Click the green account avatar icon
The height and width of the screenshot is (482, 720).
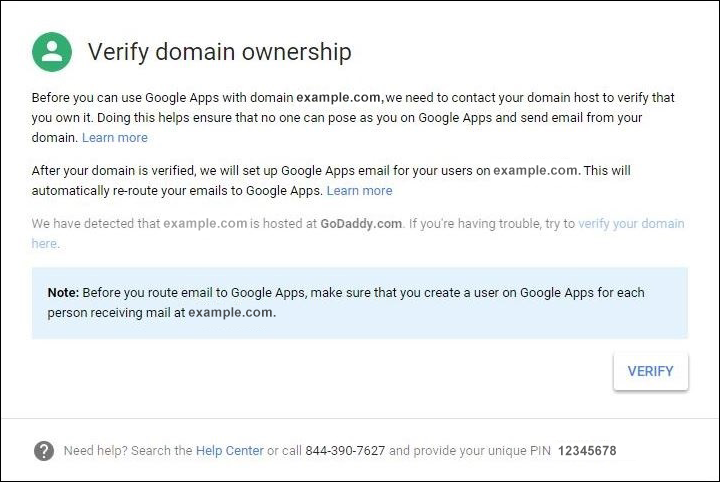click(51, 52)
